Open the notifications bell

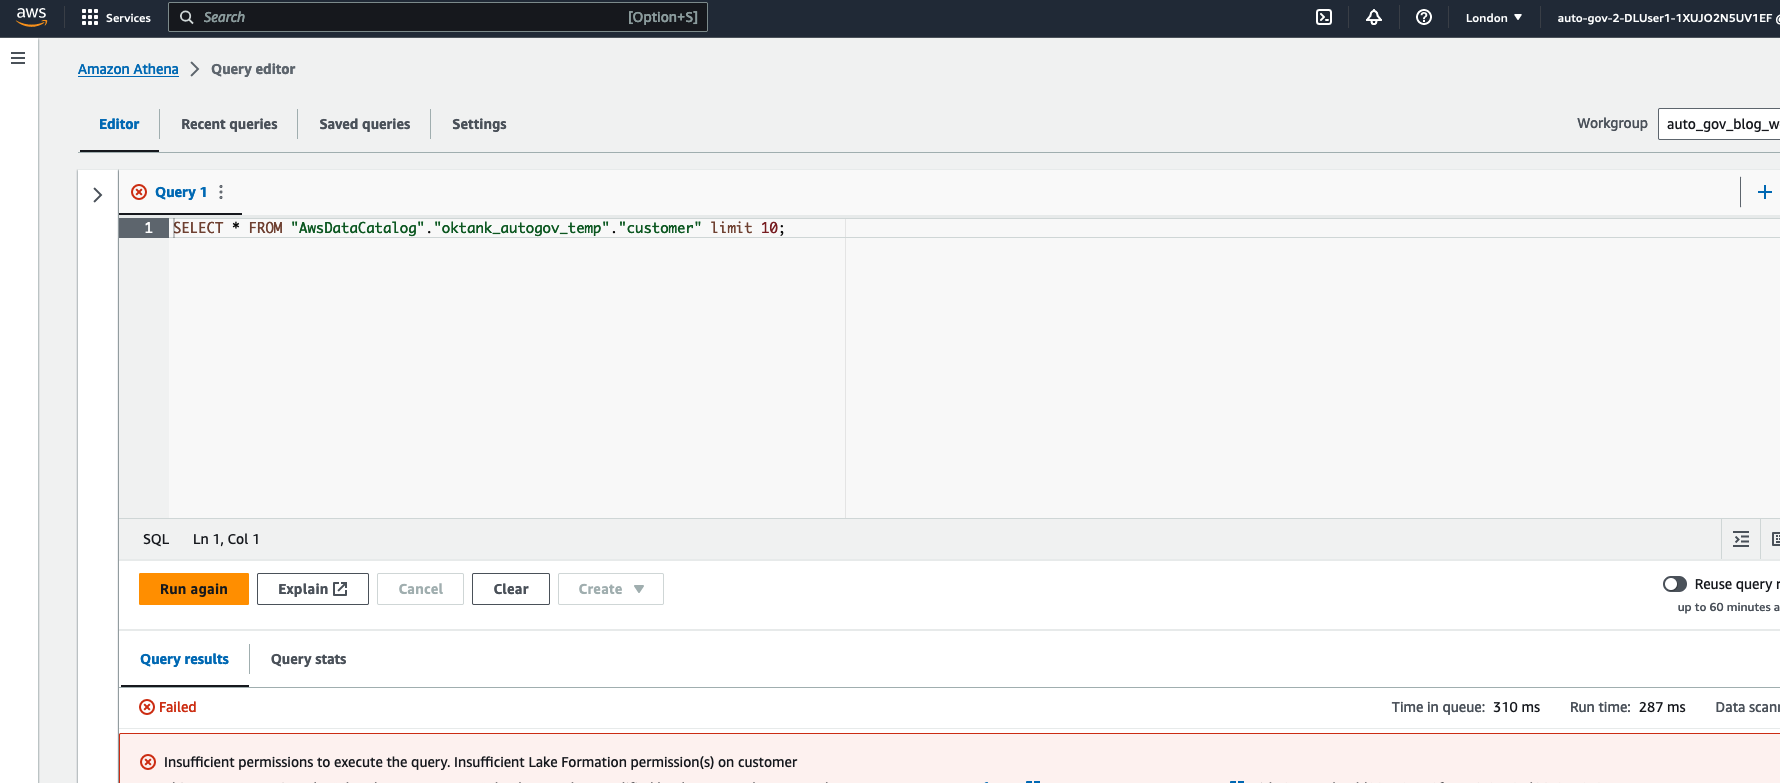tap(1374, 17)
